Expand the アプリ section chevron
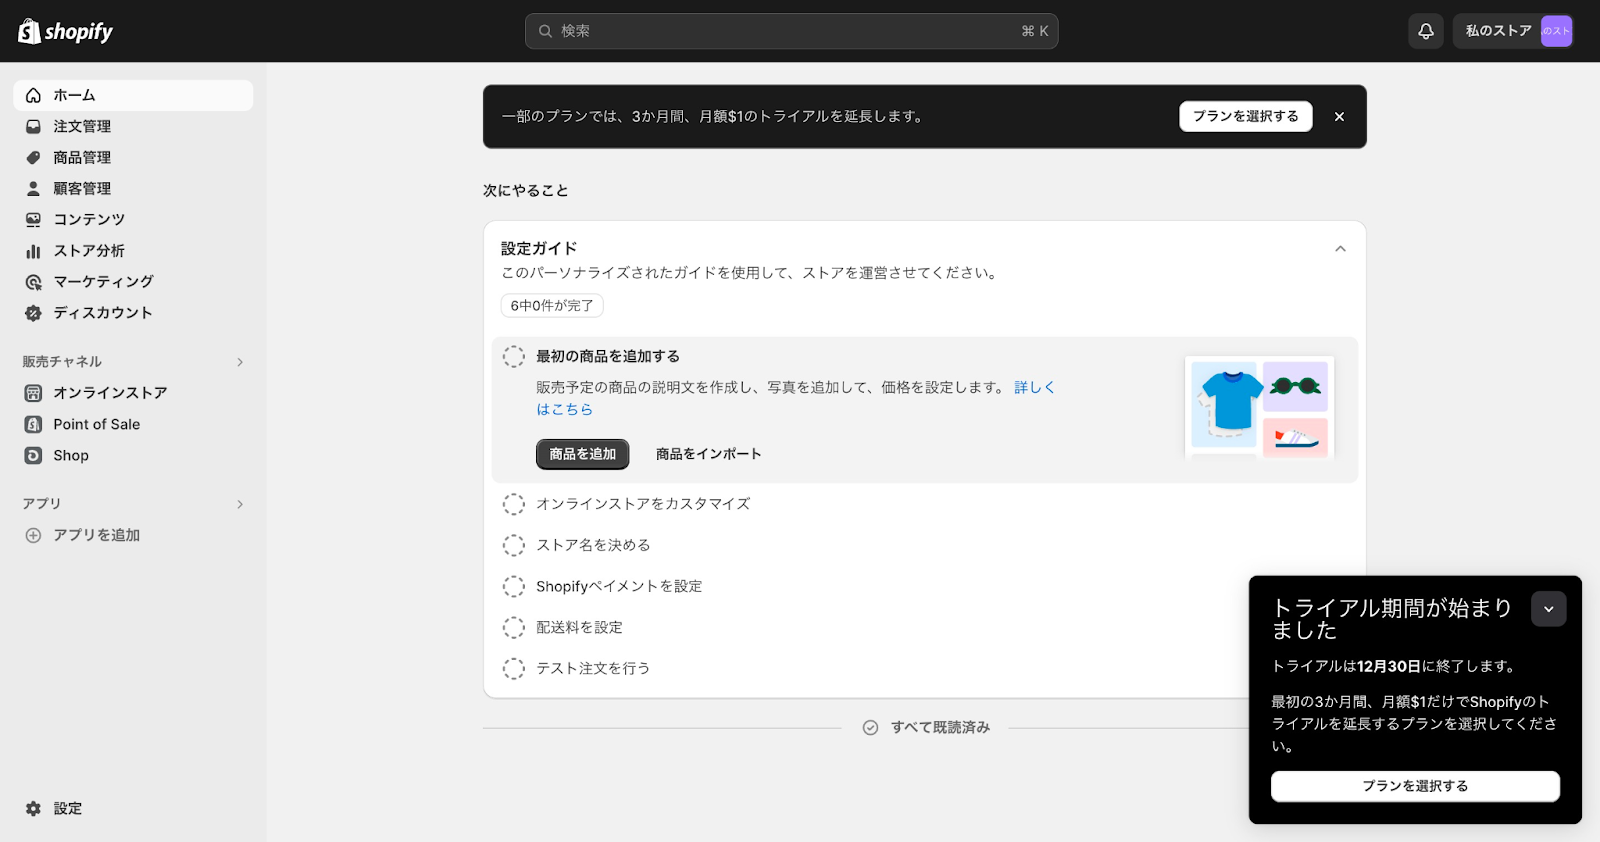Image resolution: width=1600 pixels, height=842 pixels. 240,504
